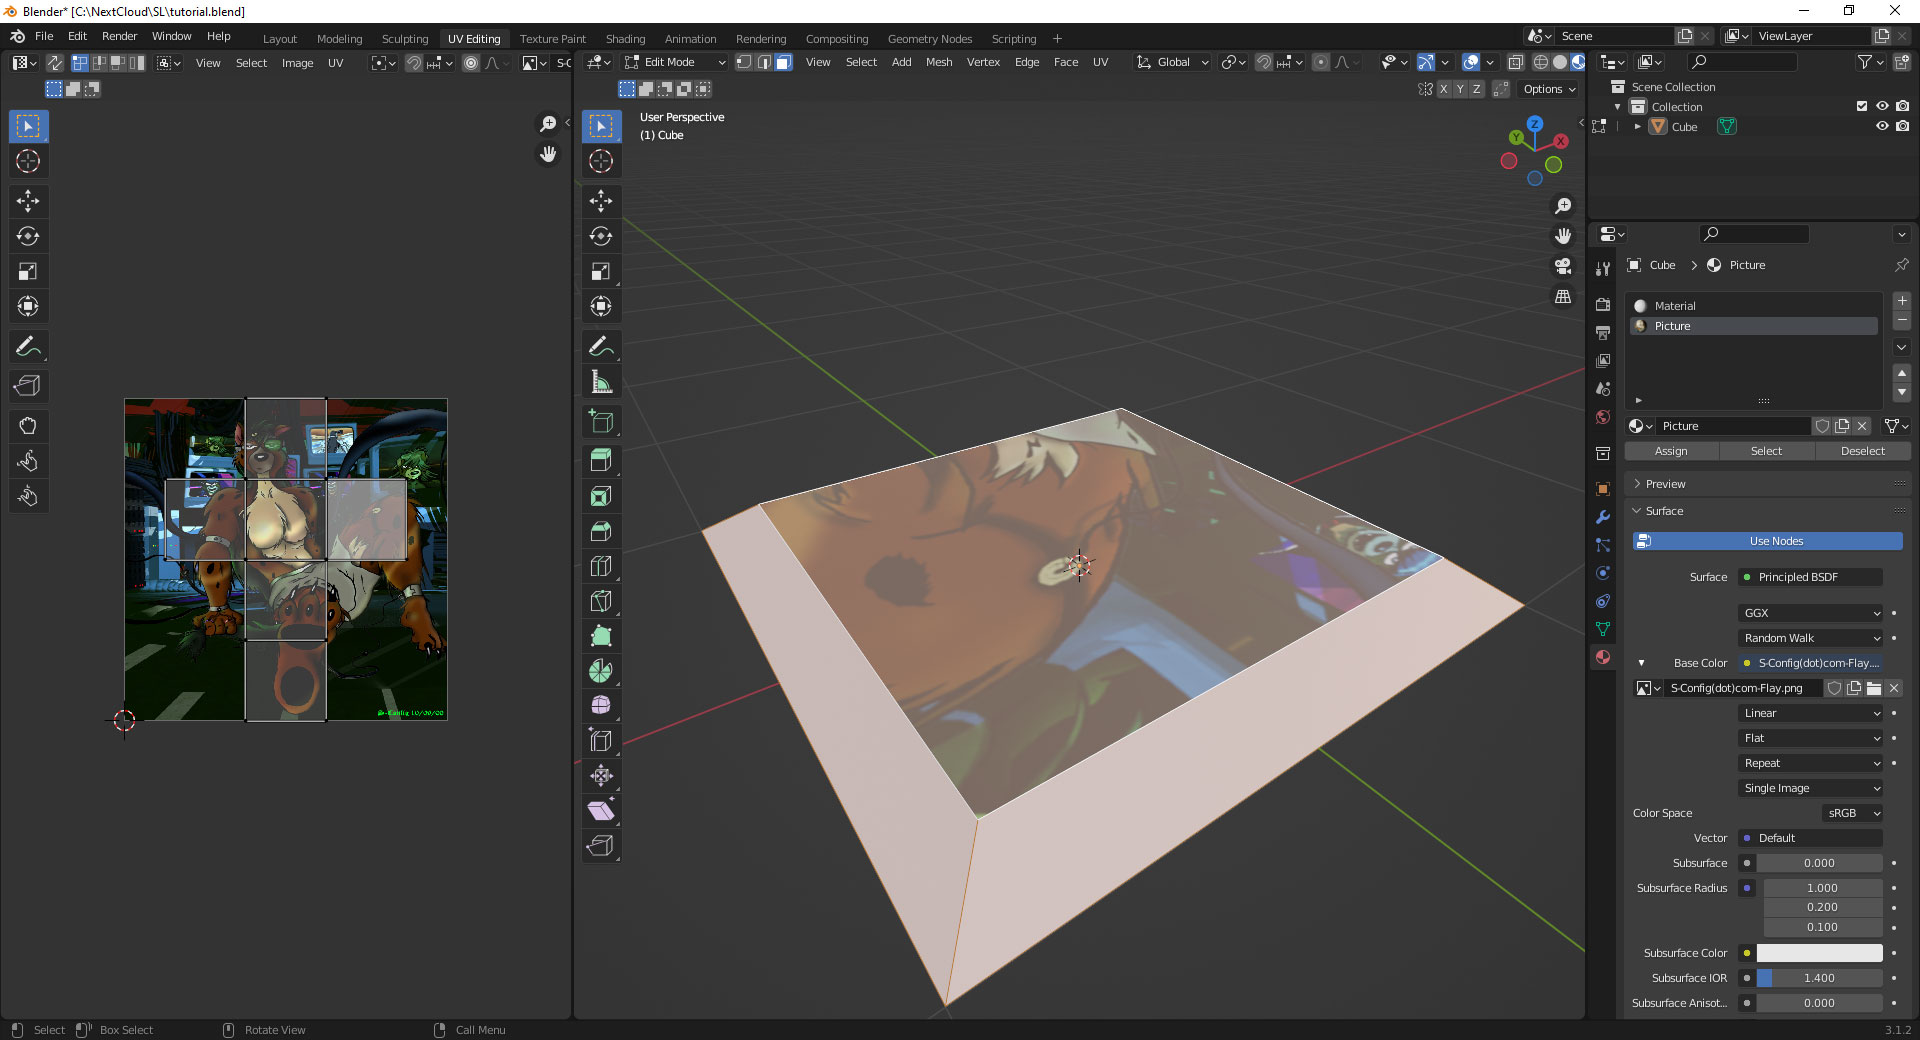Switch to edge select mode
The height and width of the screenshot is (1040, 1920).
point(764,62)
